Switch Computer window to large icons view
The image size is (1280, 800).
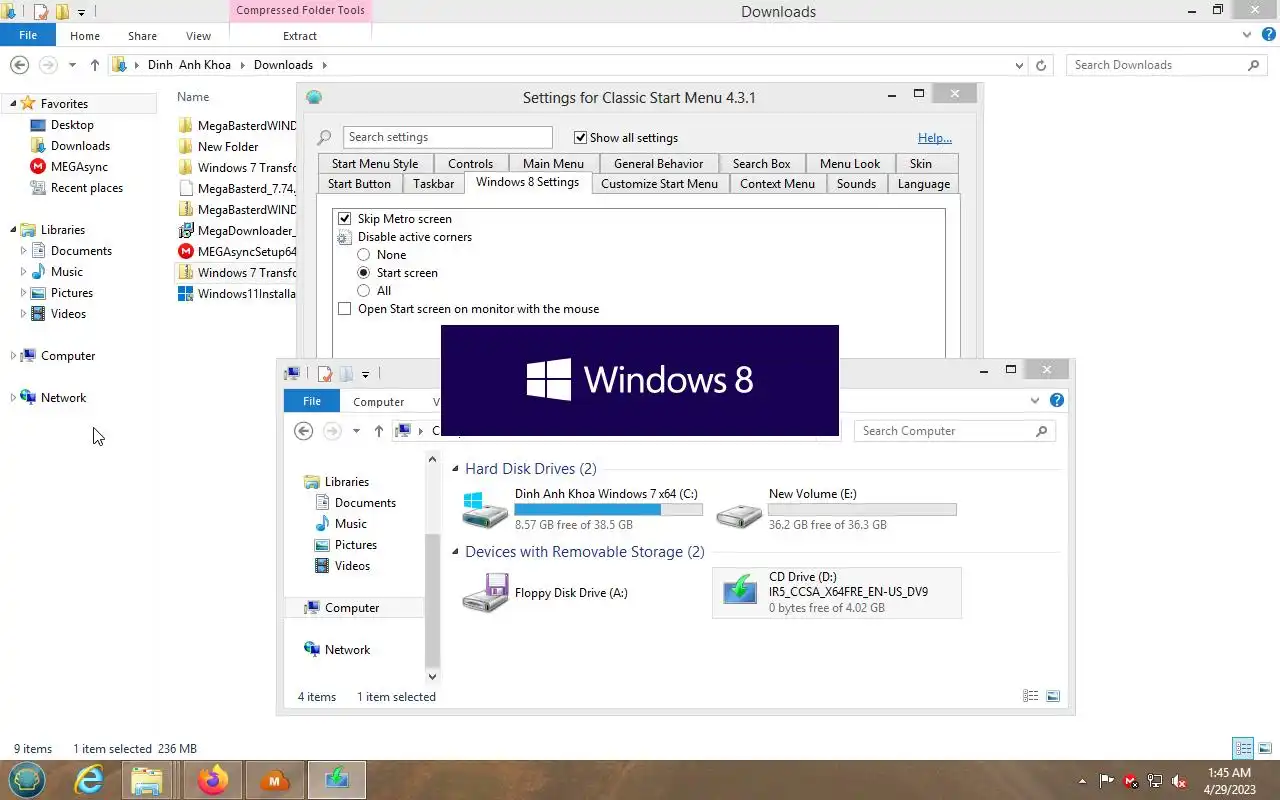point(1052,696)
